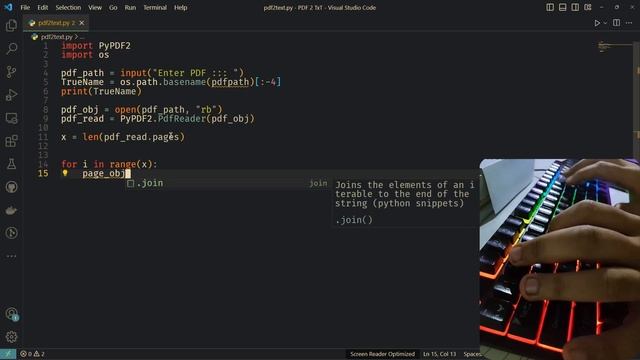Customize layout from title bar icon
This screenshot has width=640, height=360.
coord(588,7)
